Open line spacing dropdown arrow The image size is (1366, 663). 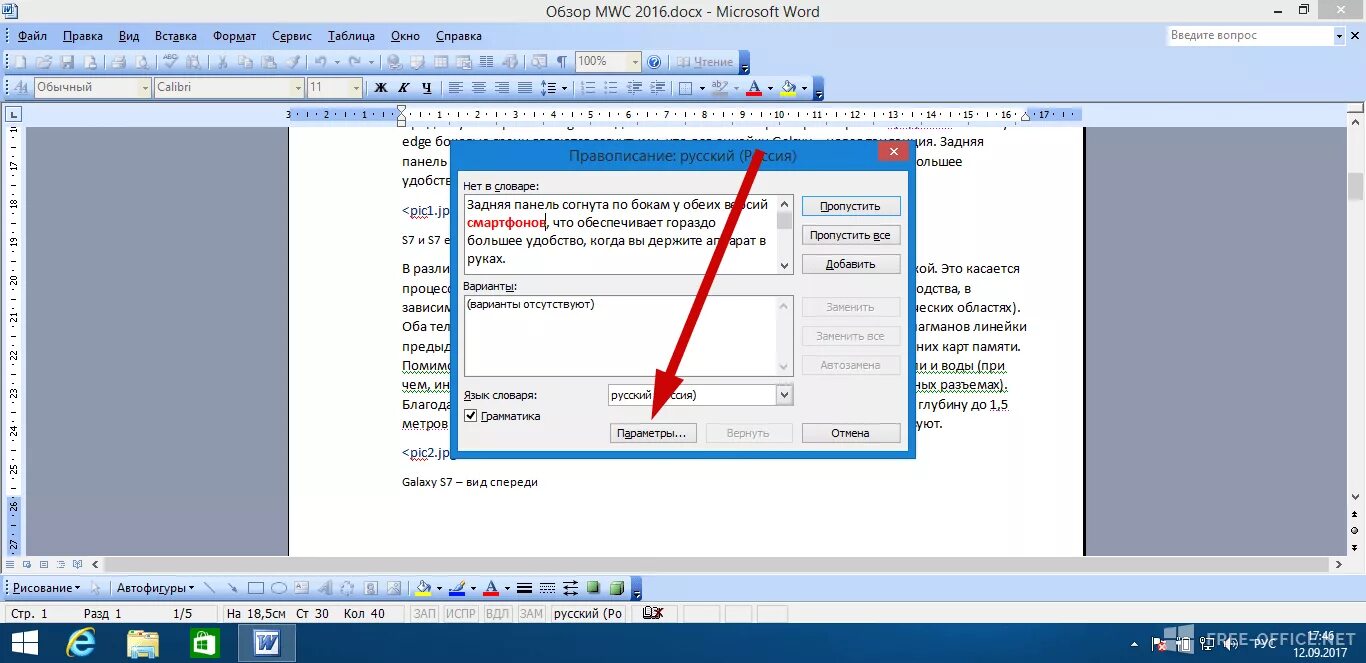pyautogui.click(x=565, y=87)
